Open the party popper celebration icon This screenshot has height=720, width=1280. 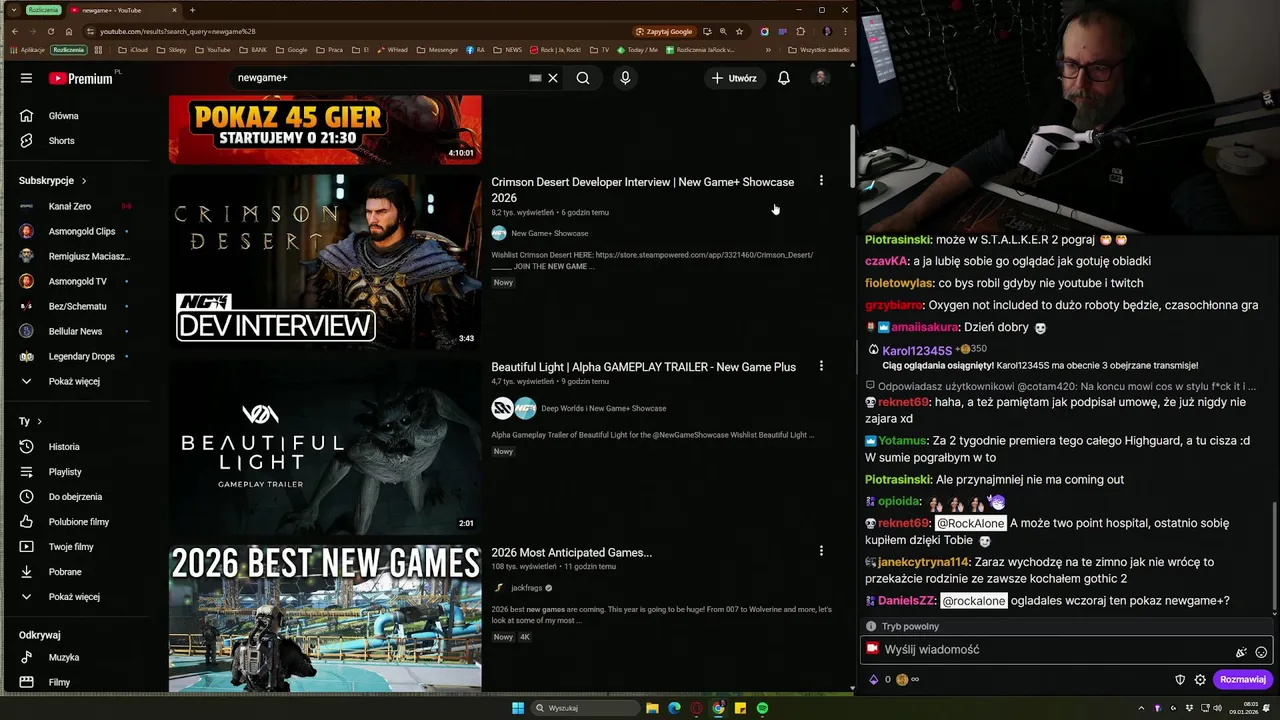coord(1241,652)
